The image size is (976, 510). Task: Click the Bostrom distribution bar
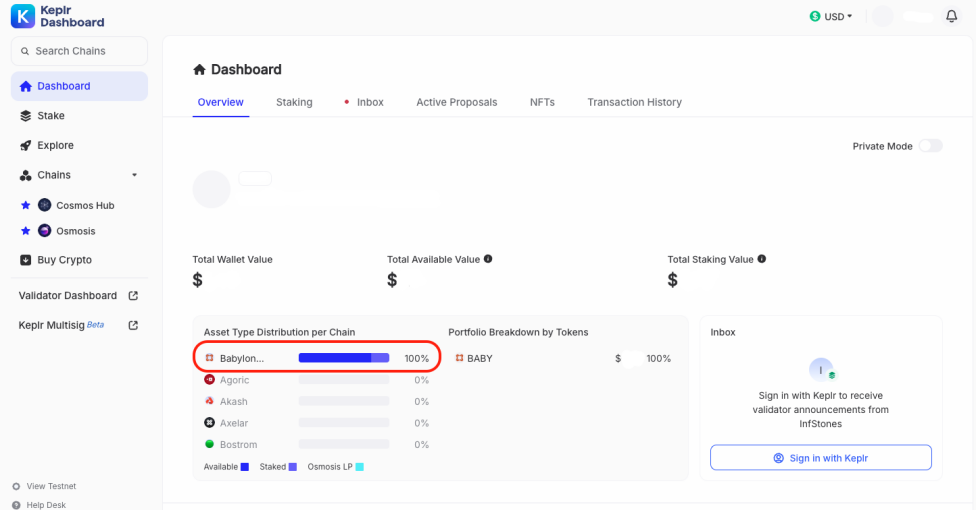point(344,445)
